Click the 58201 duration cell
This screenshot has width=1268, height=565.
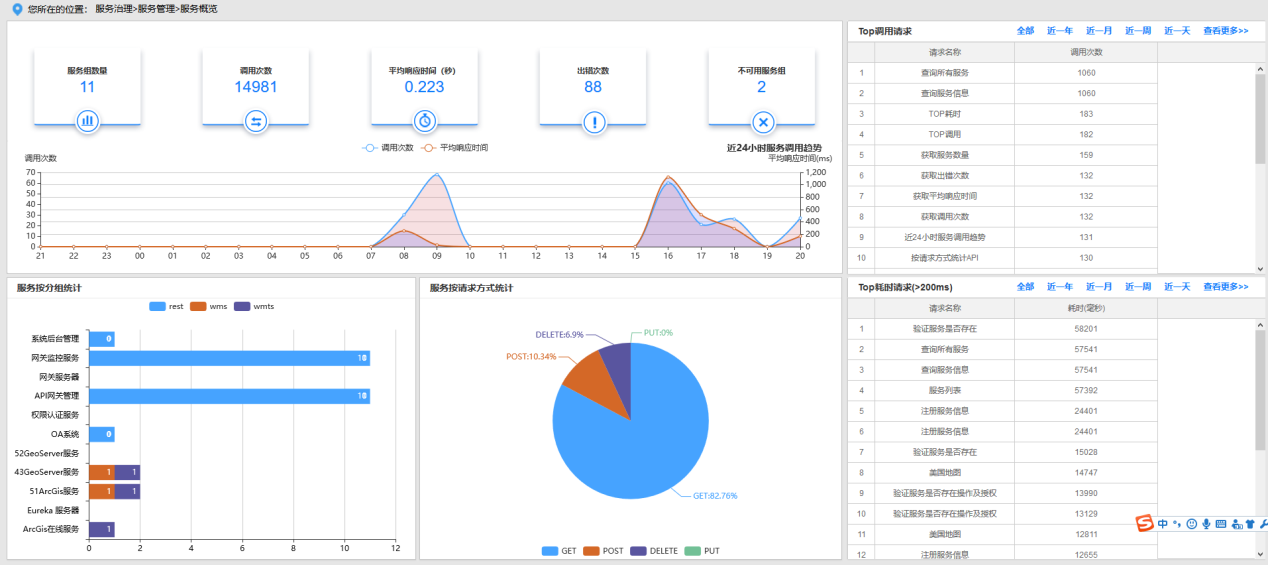[1086, 328]
